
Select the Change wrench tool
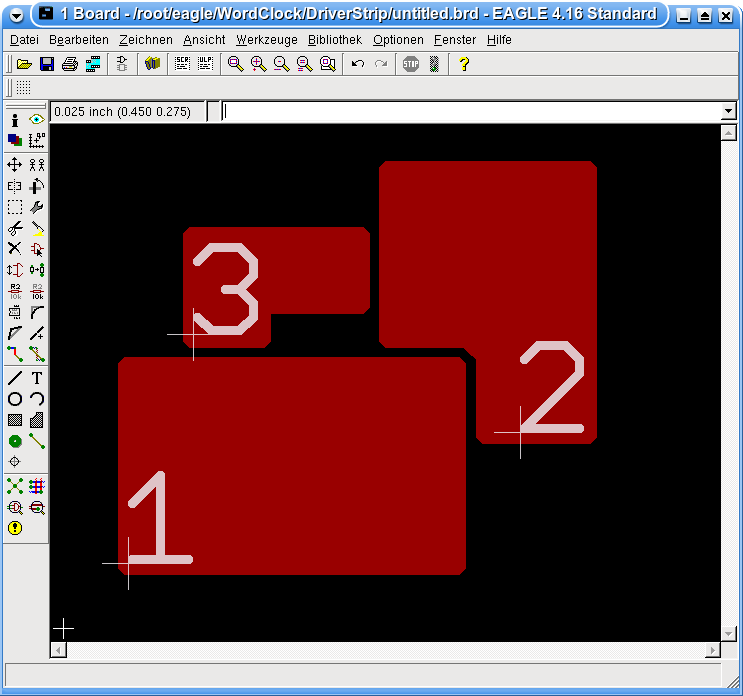[36, 207]
